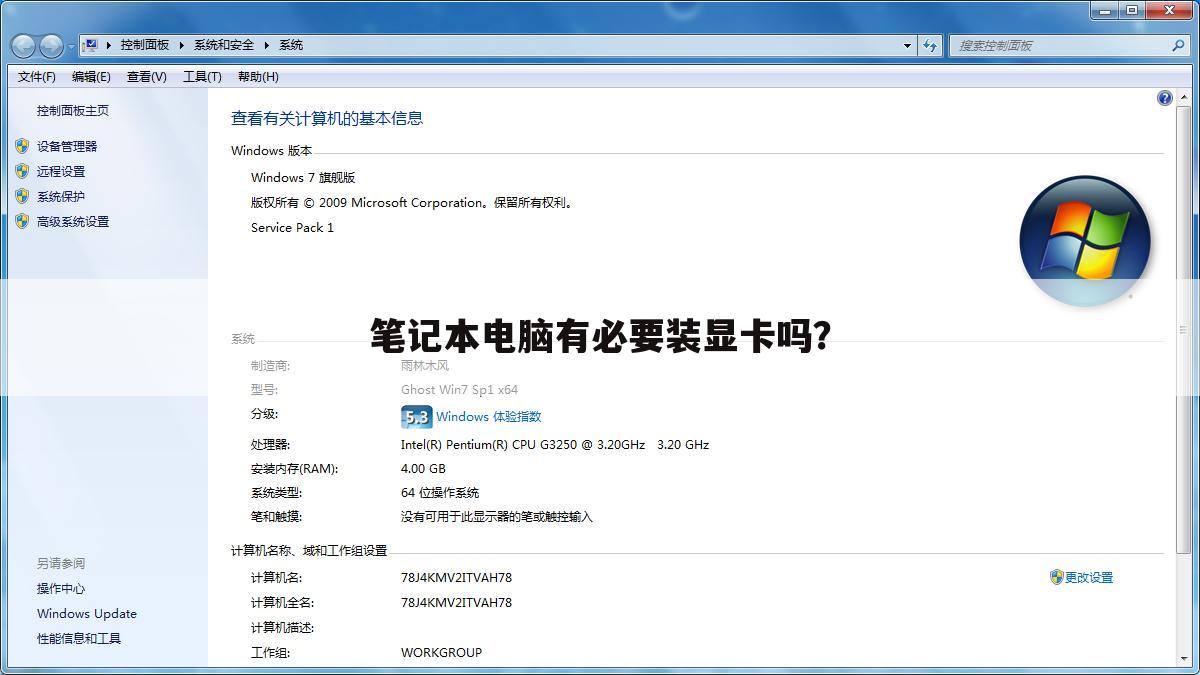Close the System window
Image resolution: width=1200 pixels, height=675 pixels.
click(x=1169, y=10)
